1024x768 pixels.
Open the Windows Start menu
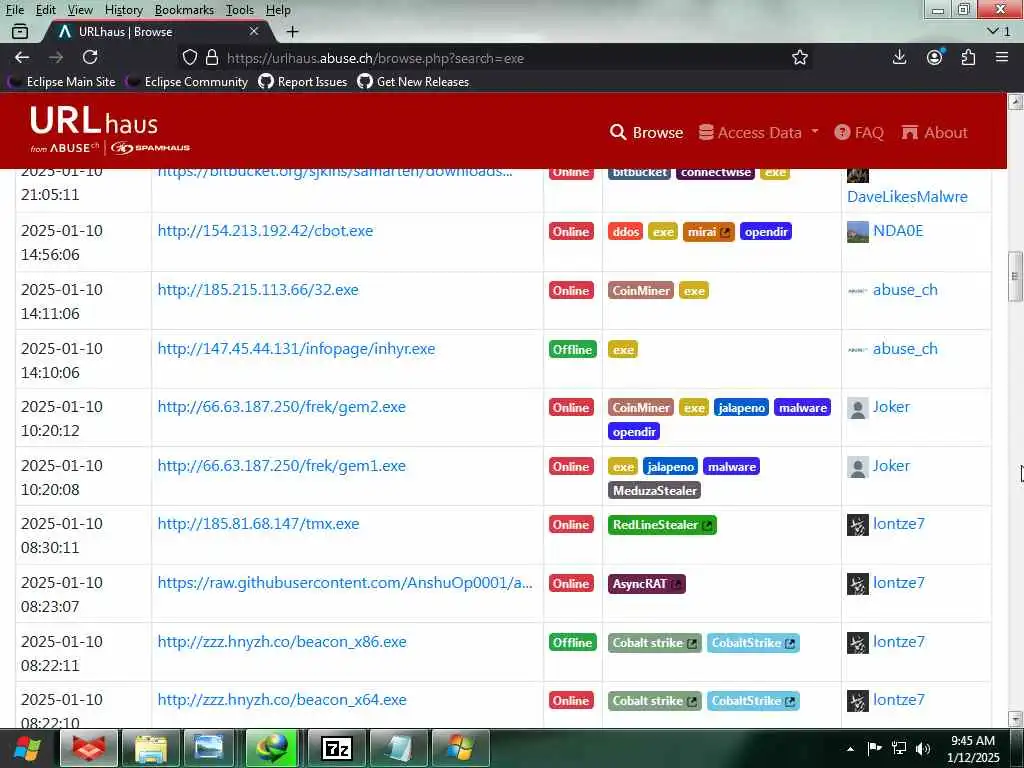click(27, 748)
